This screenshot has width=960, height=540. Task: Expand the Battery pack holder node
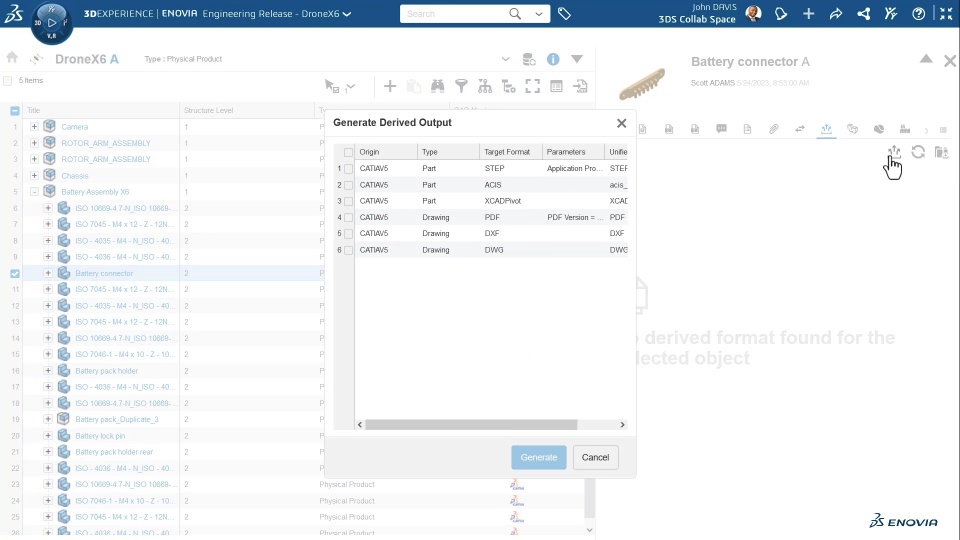[48, 370]
